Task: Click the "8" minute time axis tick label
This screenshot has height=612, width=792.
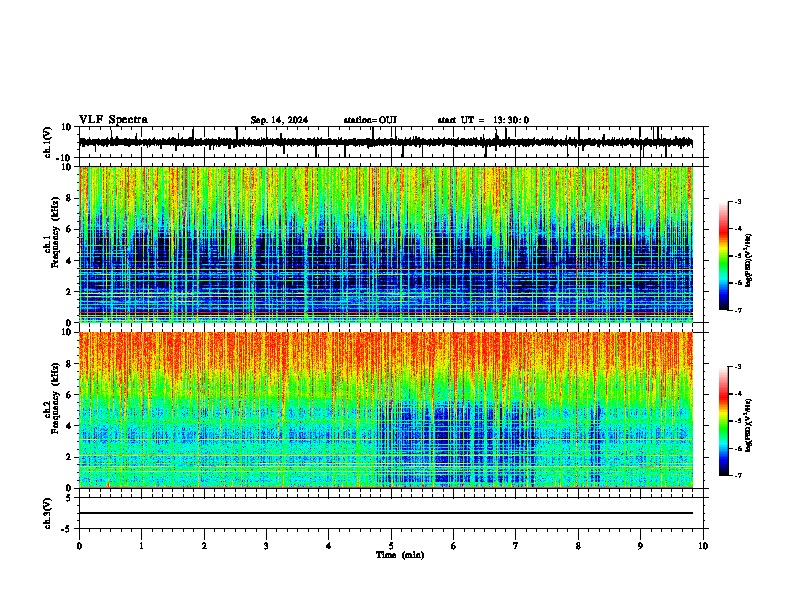Action: (578, 546)
